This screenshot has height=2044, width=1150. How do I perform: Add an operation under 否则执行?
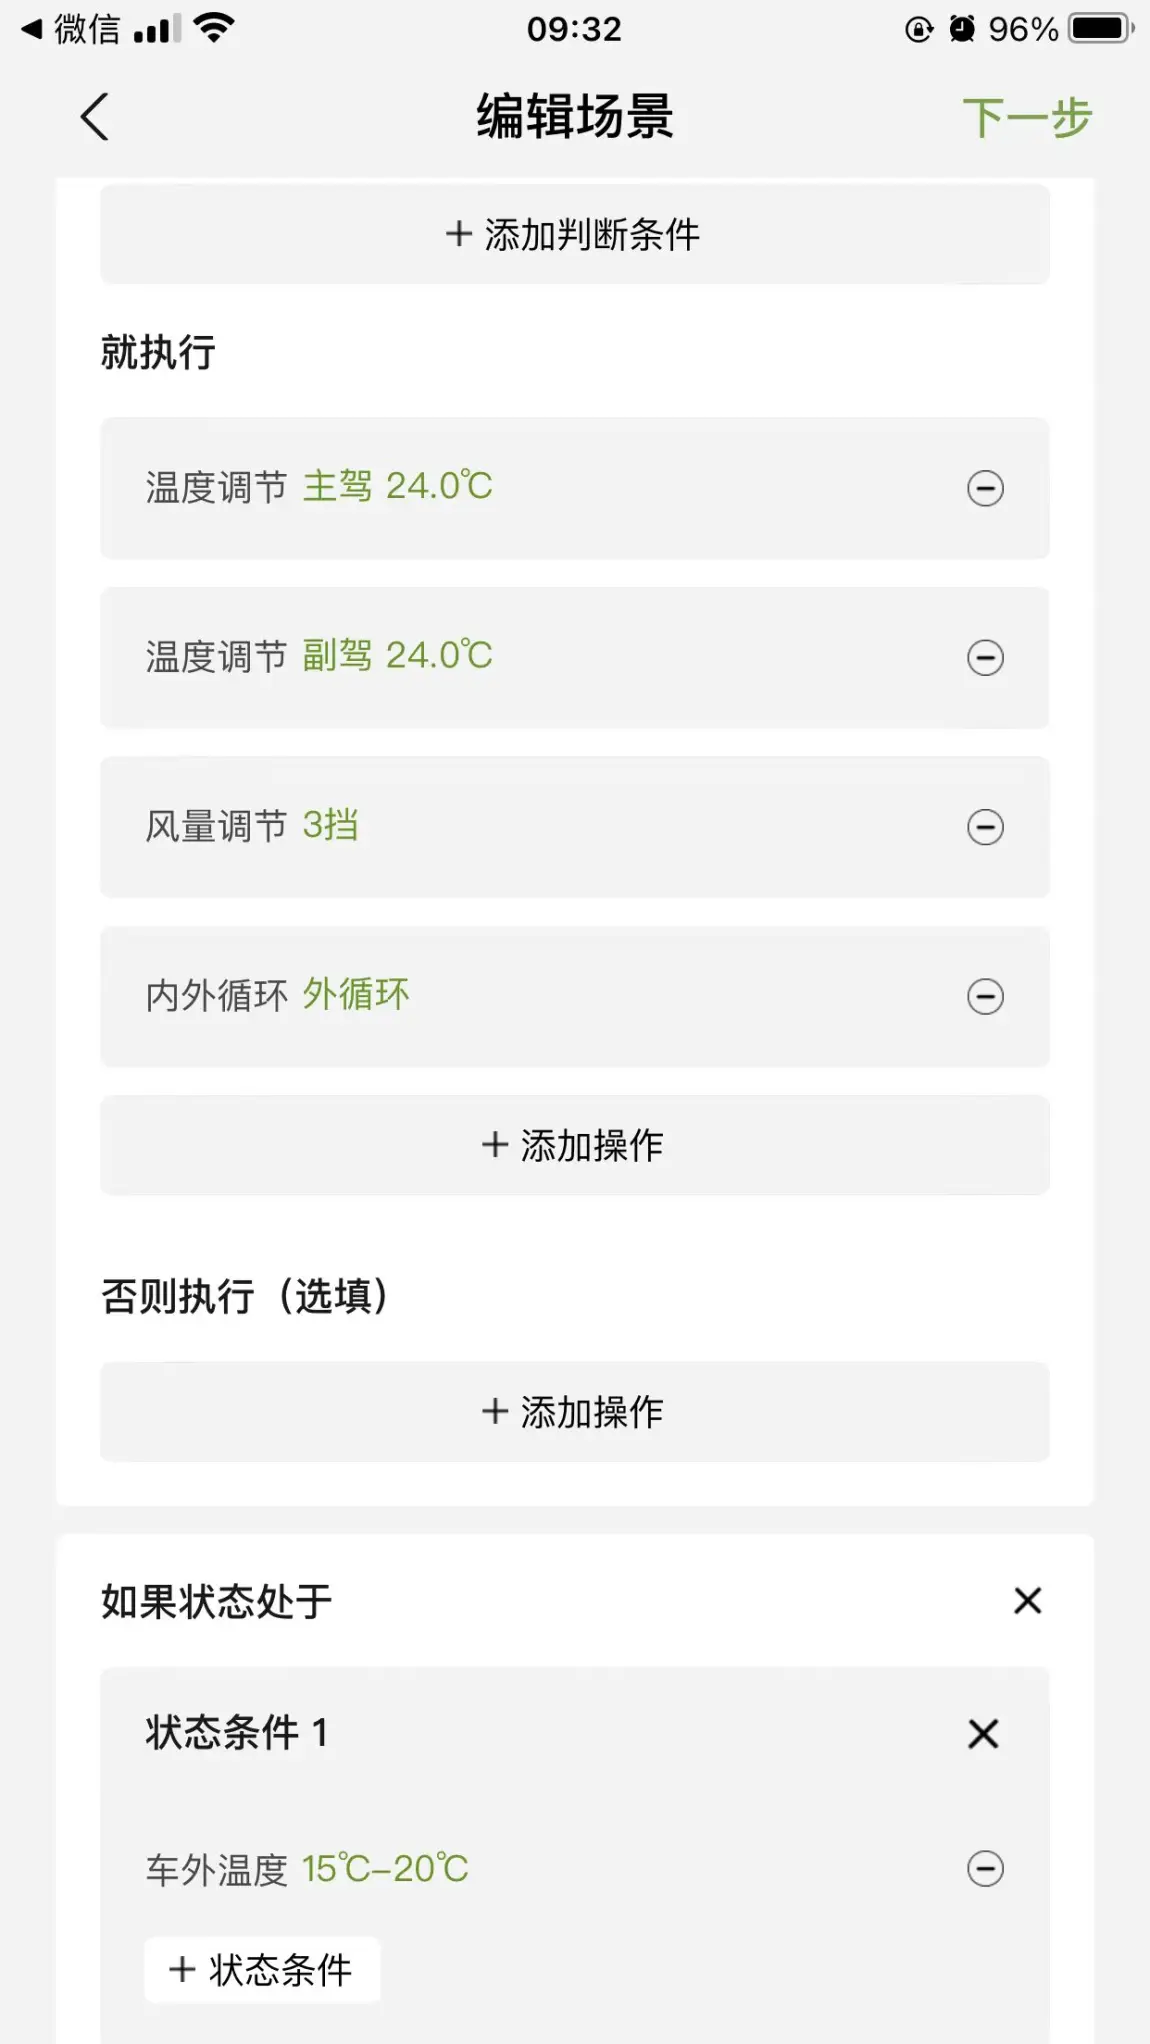click(574, 1412)
